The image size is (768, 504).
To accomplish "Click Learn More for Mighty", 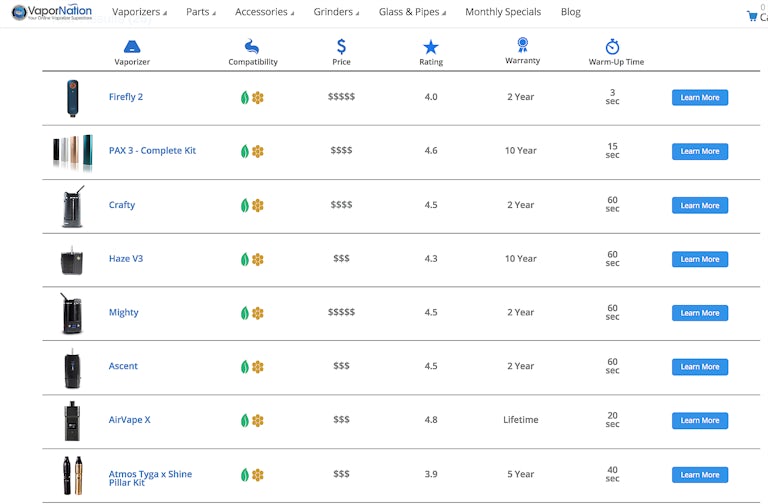I will point(700,313).
